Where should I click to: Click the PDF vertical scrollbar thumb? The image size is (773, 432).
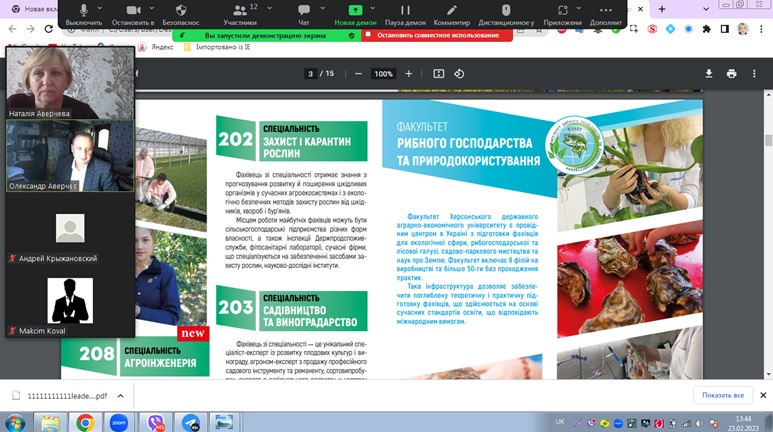768,140
